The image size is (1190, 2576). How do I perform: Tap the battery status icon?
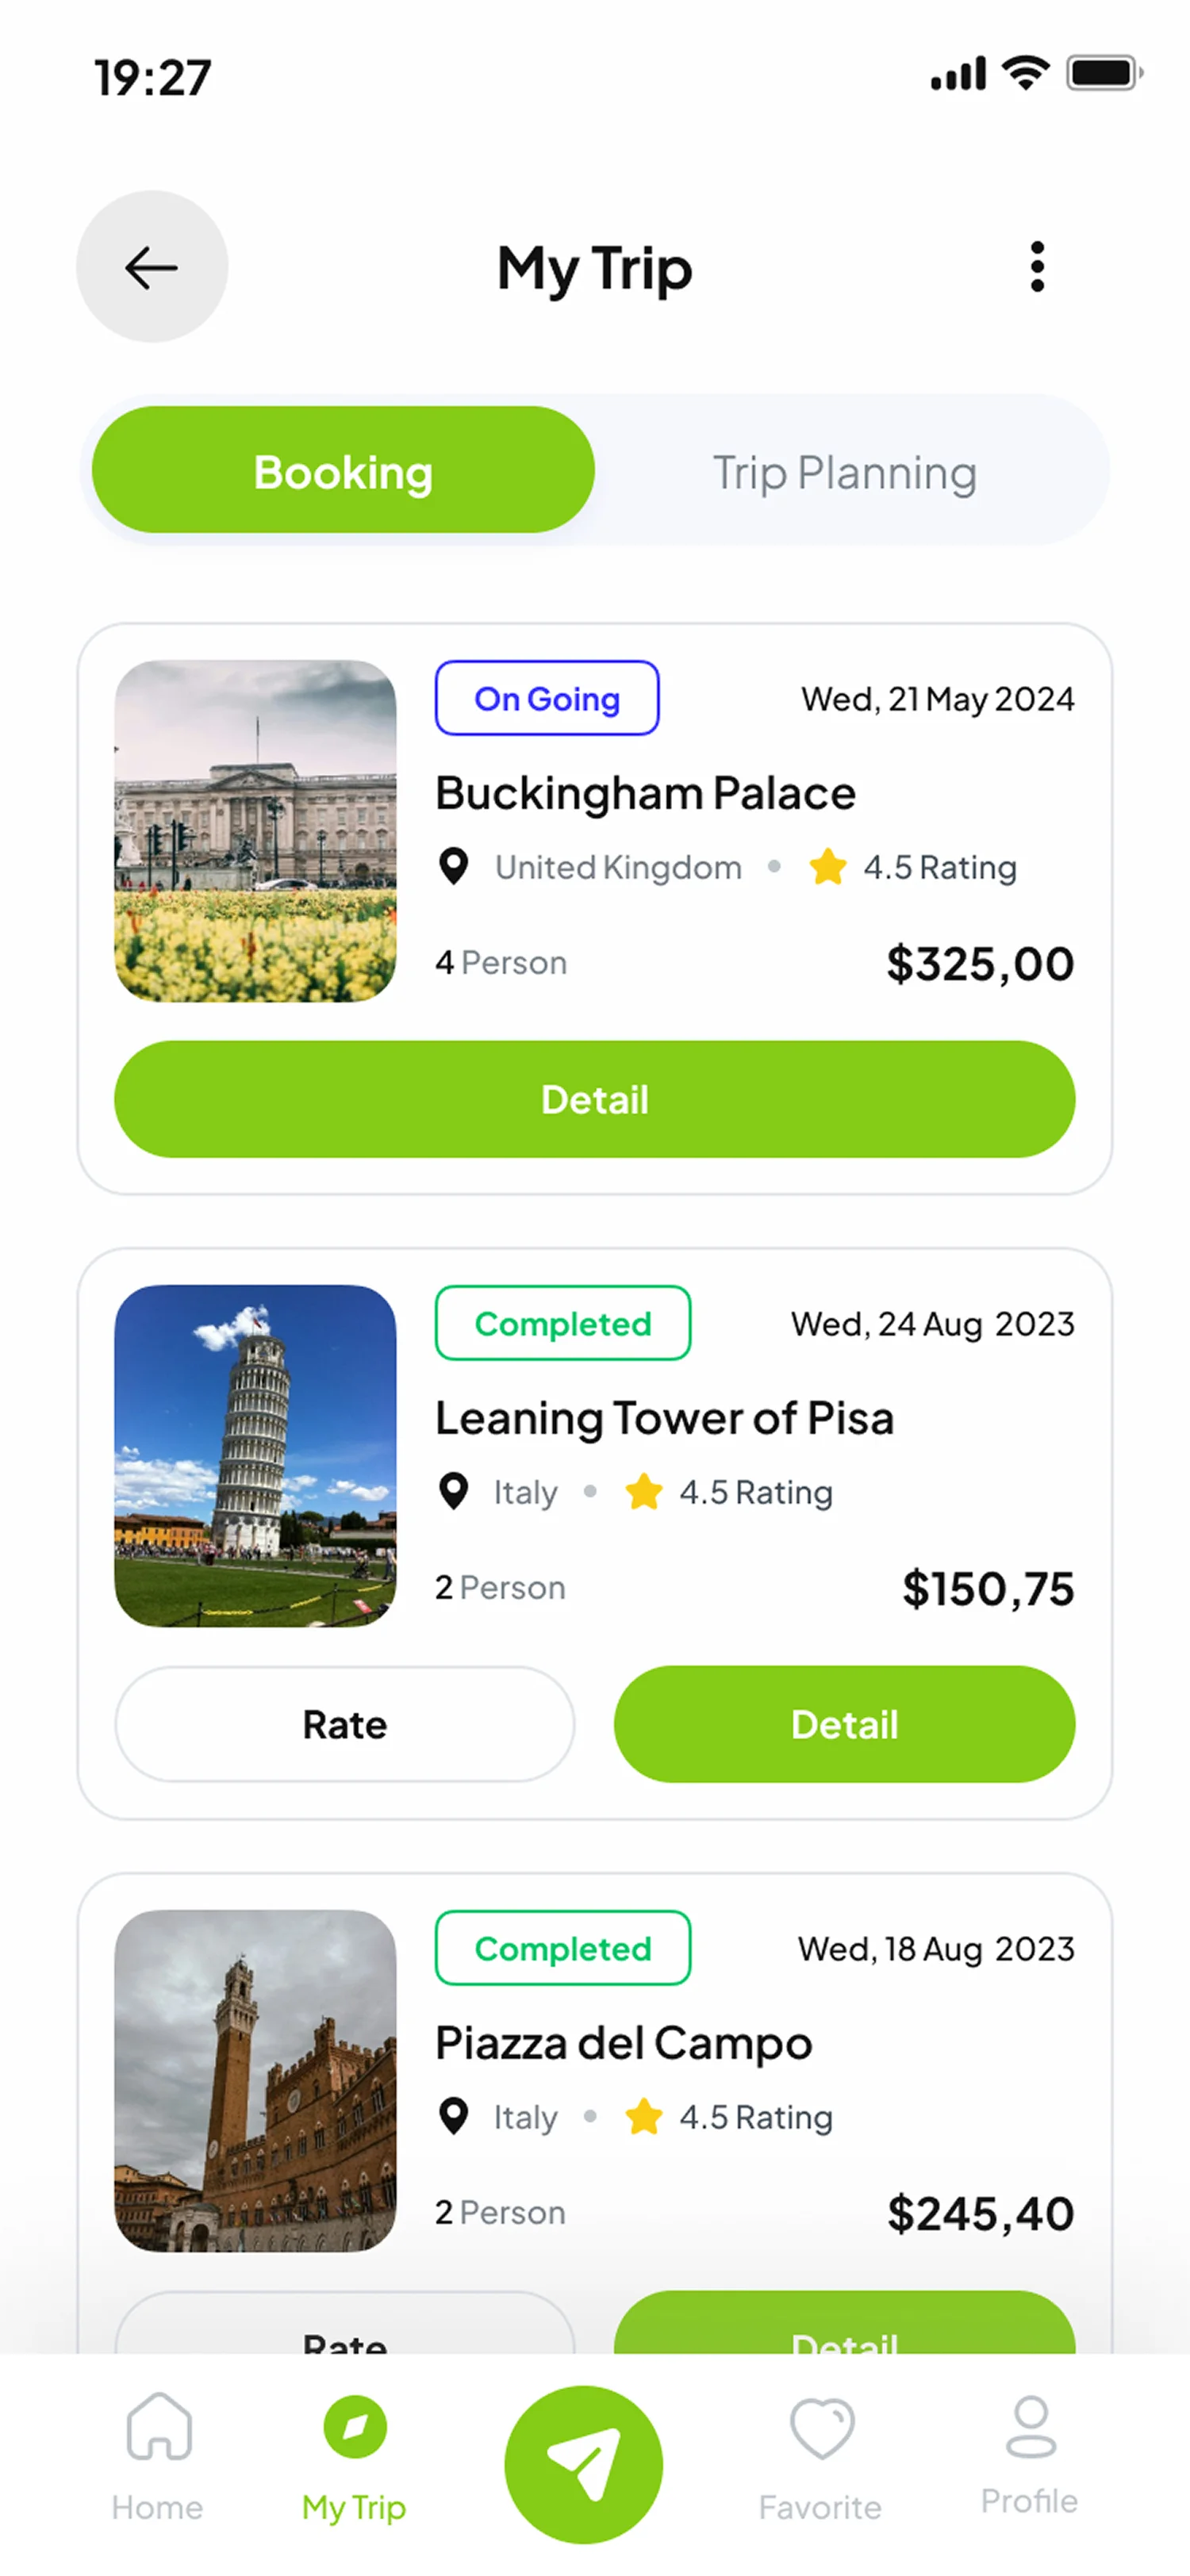(1103, 74)
